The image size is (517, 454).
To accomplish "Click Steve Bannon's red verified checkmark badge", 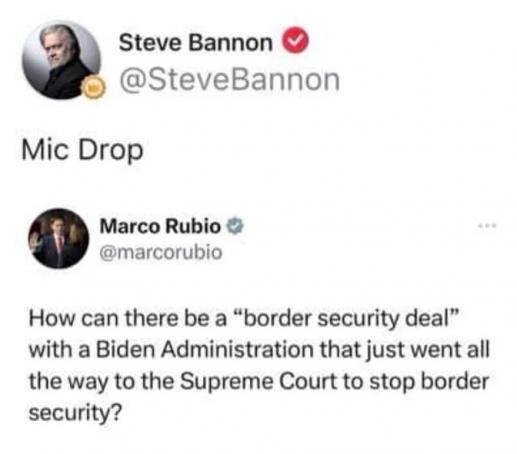I will pyautogui.click(x=296, y=41).
